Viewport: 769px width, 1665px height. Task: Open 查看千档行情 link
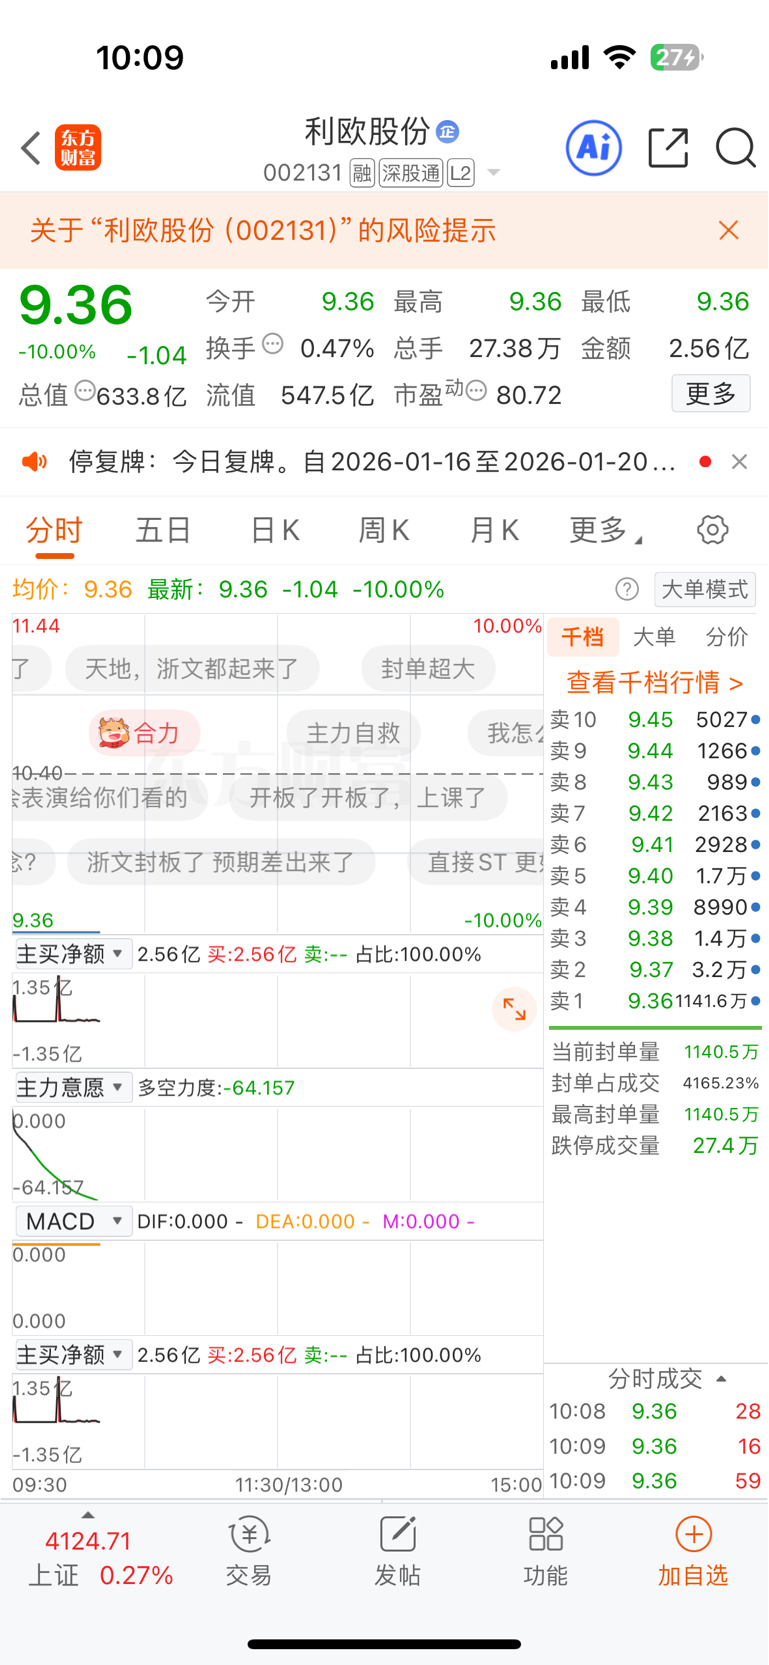coord(655,683)
